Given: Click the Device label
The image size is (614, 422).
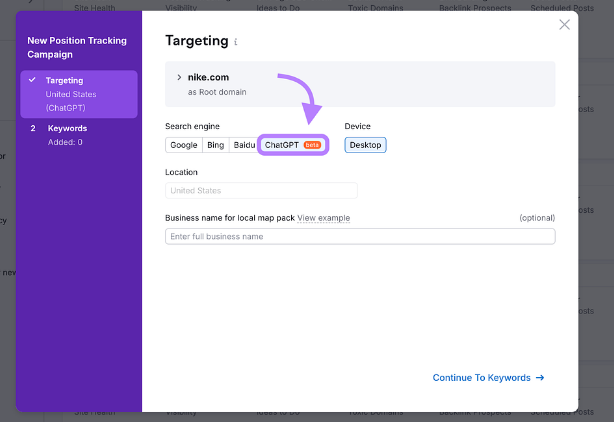Looking at the screenshot, I should pos(358,126).
